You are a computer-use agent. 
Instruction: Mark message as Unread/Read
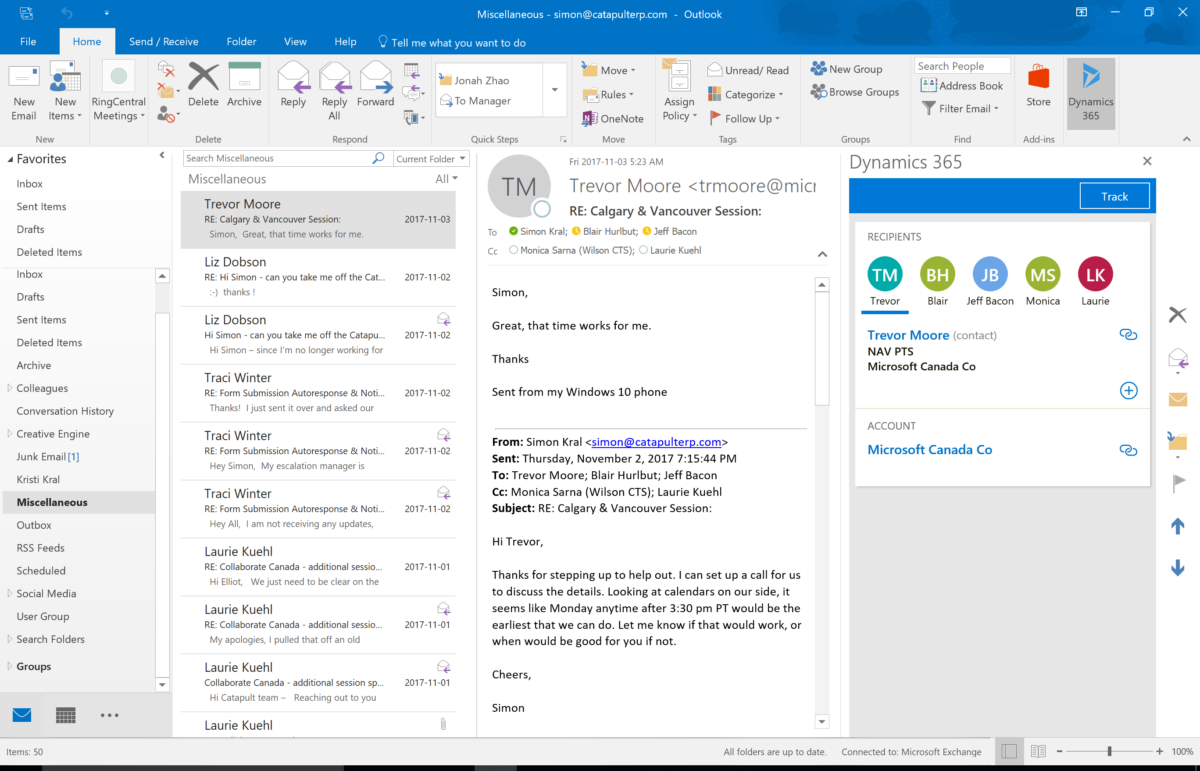pyautogui.click(x=749, y=70)
